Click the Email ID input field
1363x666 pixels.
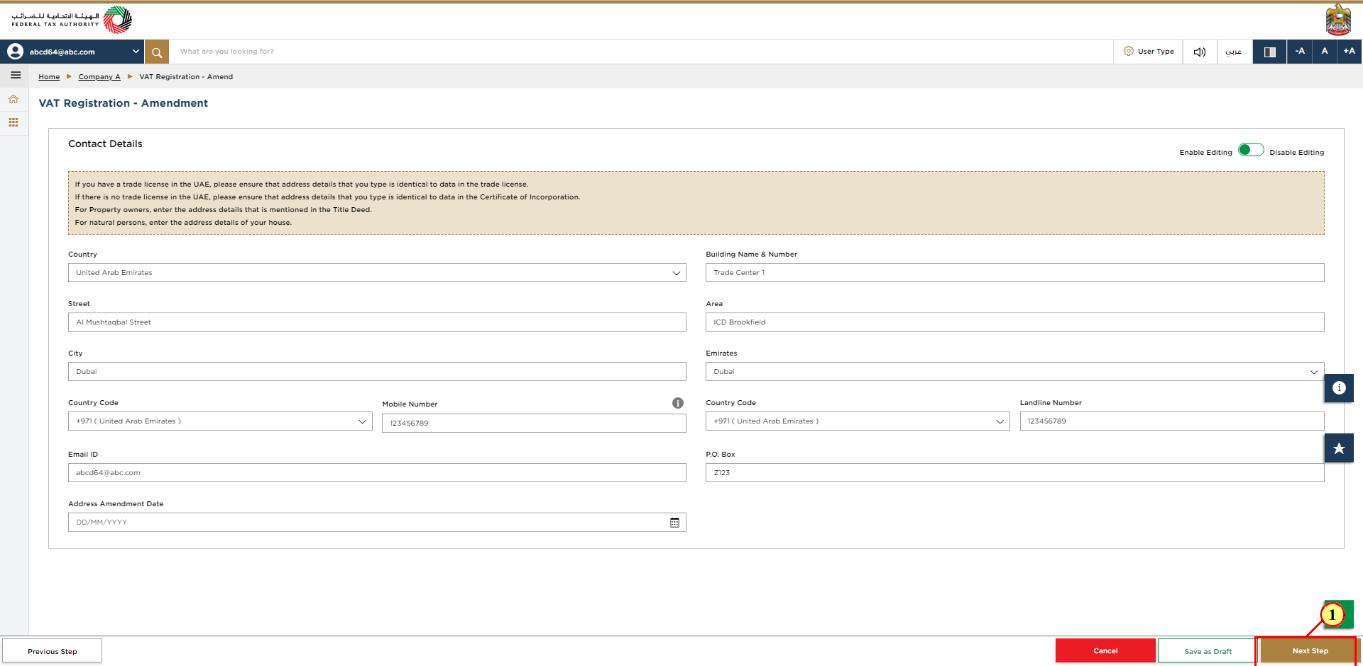pyautogui.click(x=377, y=472)
